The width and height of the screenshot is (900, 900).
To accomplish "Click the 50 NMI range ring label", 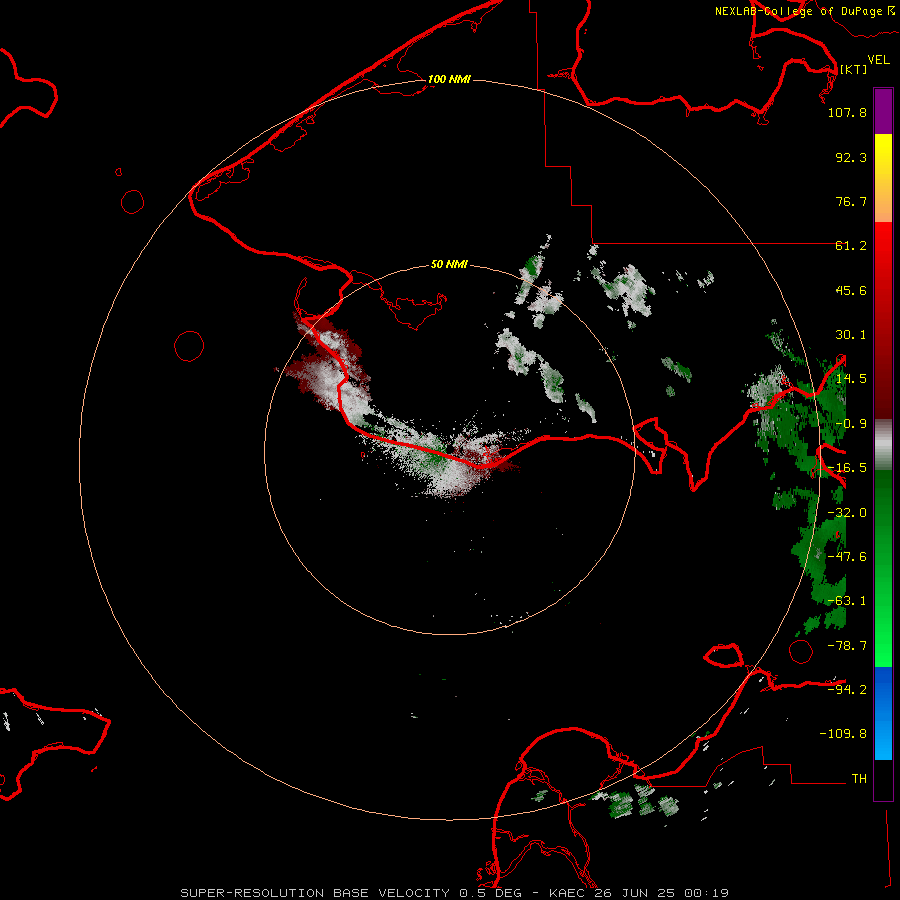I will [x=449, y=265].
